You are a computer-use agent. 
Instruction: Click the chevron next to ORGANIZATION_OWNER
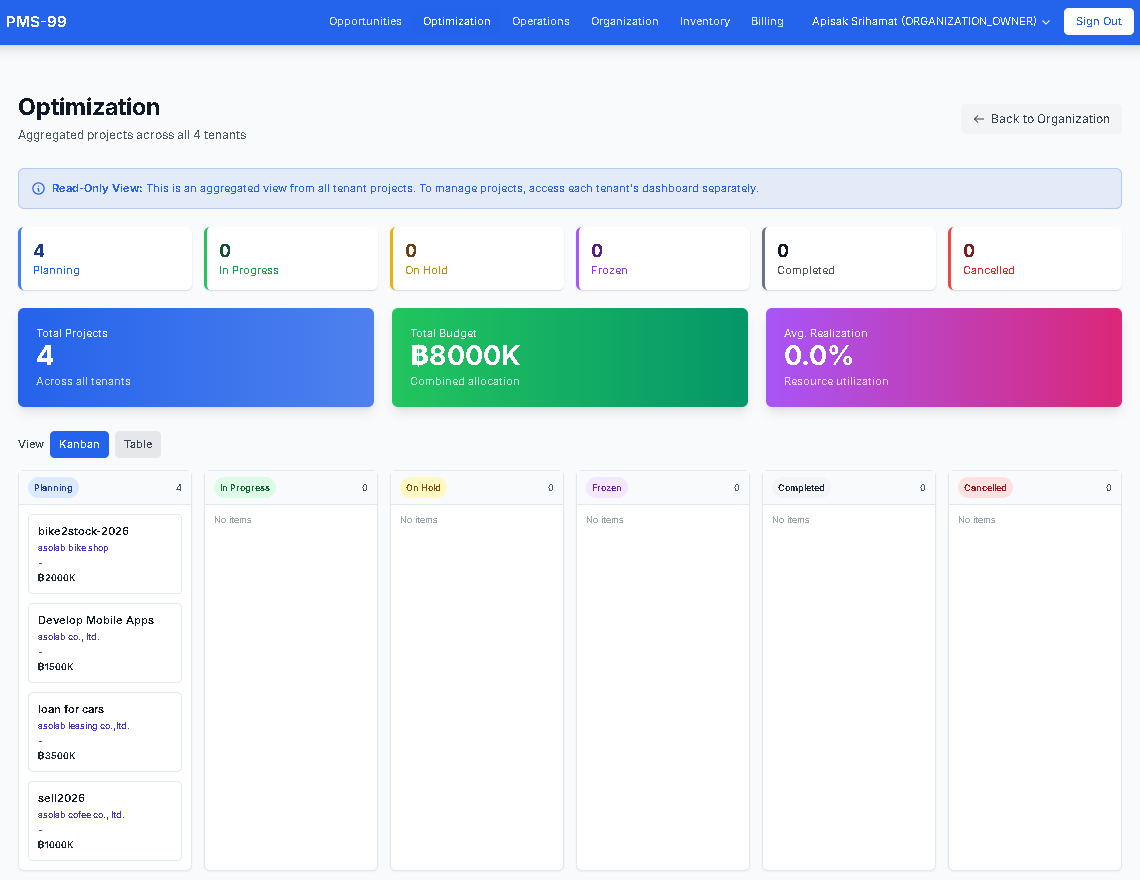click(1044, 21)
